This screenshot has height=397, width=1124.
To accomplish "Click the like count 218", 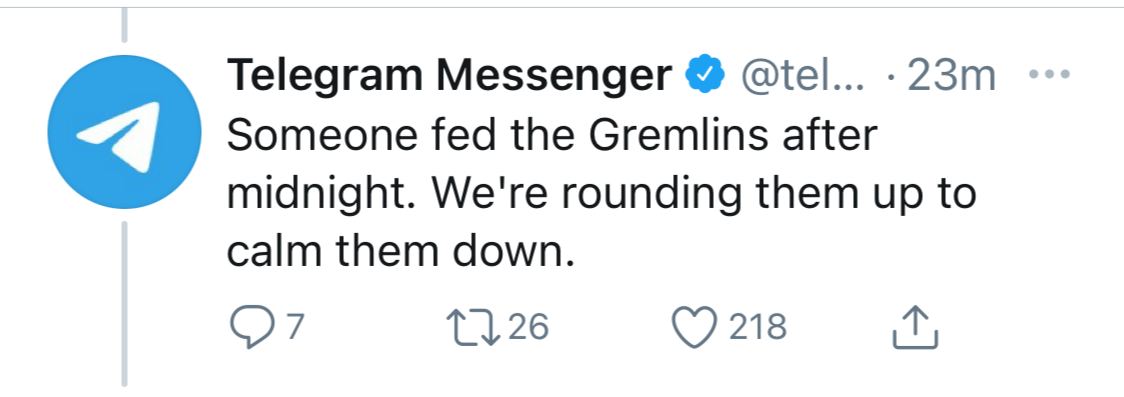I will coord(758,327).
